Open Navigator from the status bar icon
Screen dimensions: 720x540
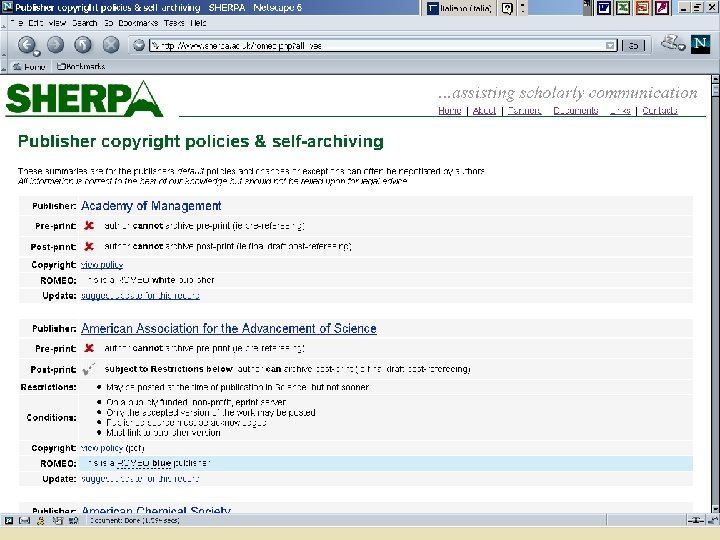(9, 520)
